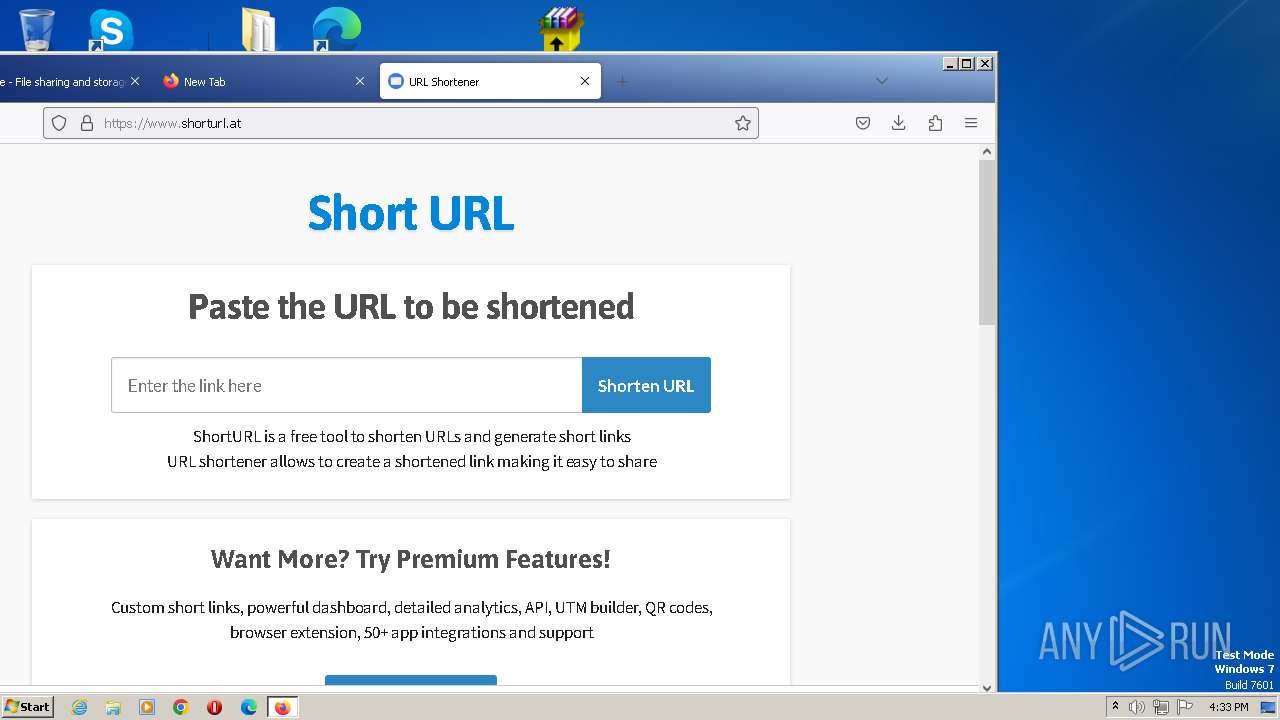Open the Extensions puzzle icon
The height and width of the screenshot is (720, 1280).
(x=935, y=123)
